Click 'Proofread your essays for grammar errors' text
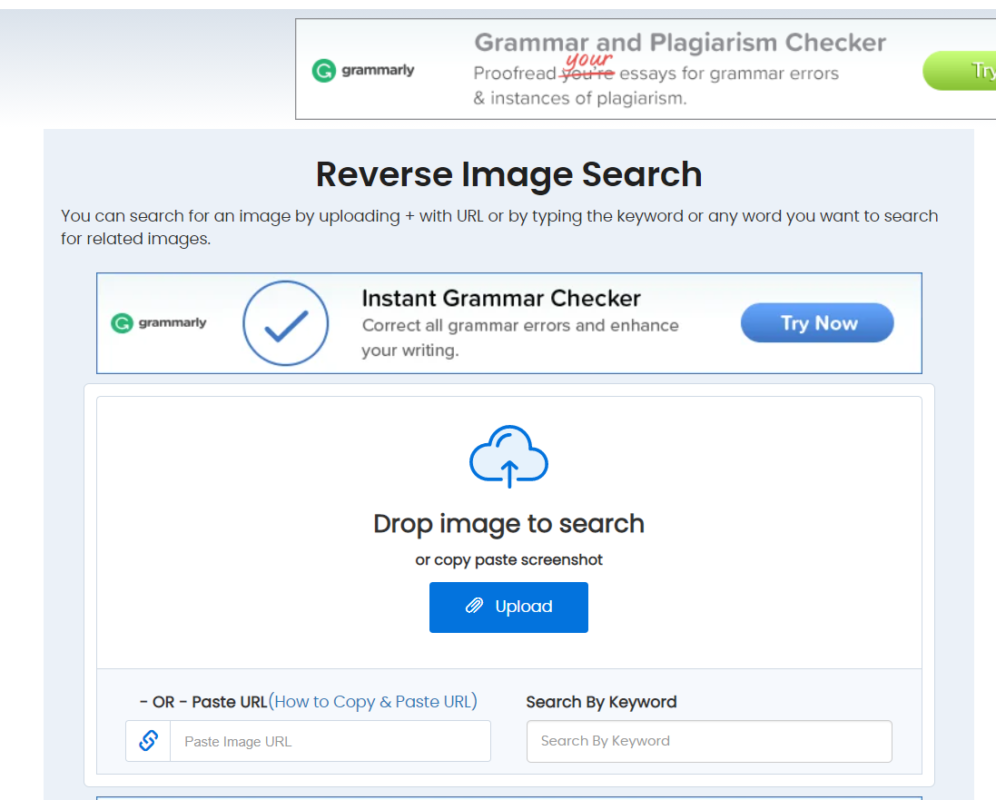This screenshot has height=800, width=996. coord(656,72)
